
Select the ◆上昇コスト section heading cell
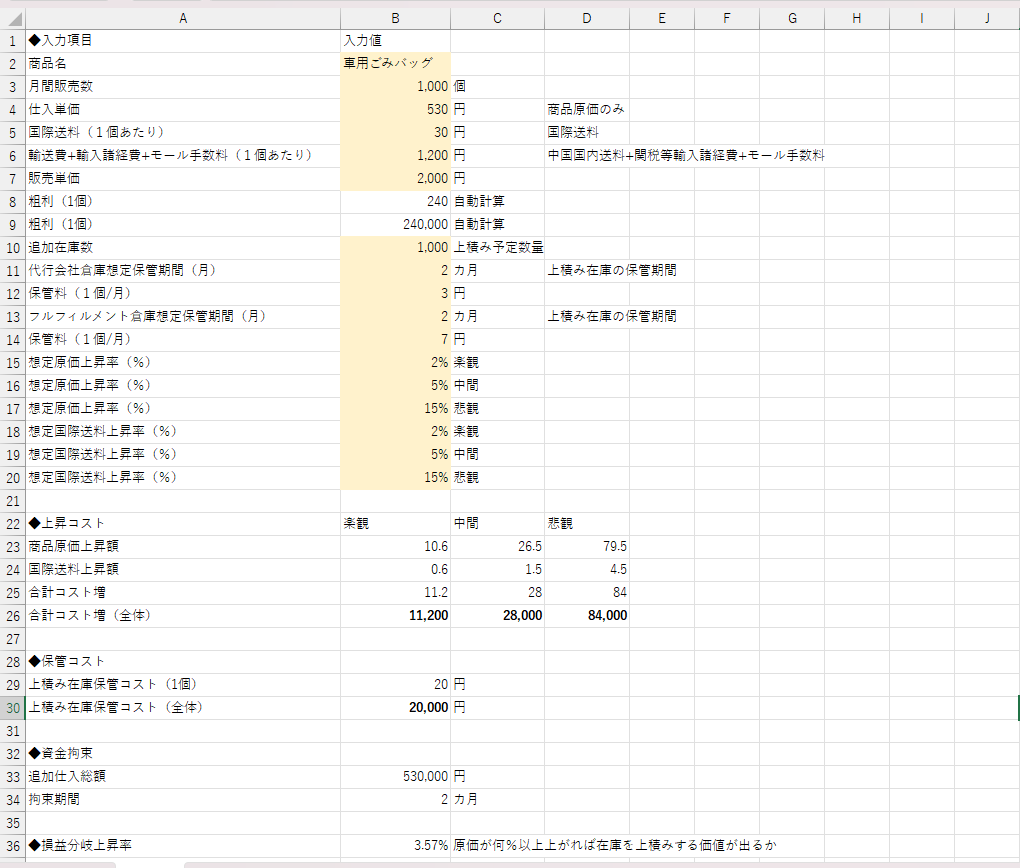(182, 523)
